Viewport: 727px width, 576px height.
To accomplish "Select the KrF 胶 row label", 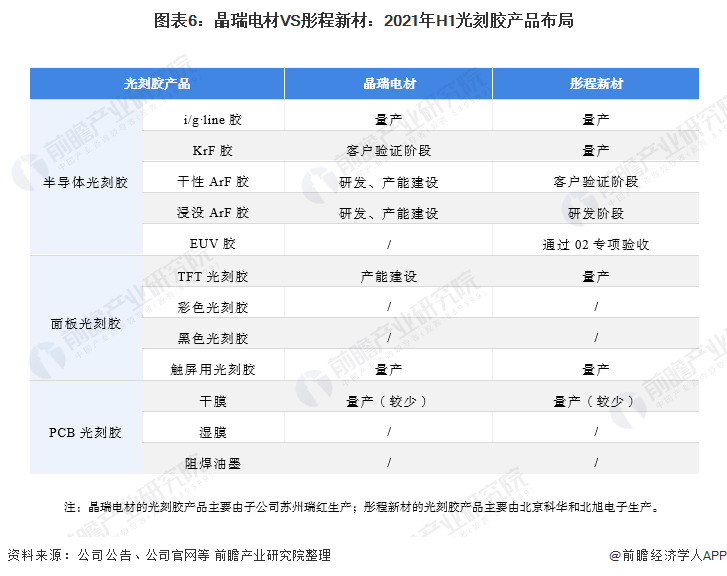I will click(213, 150).
